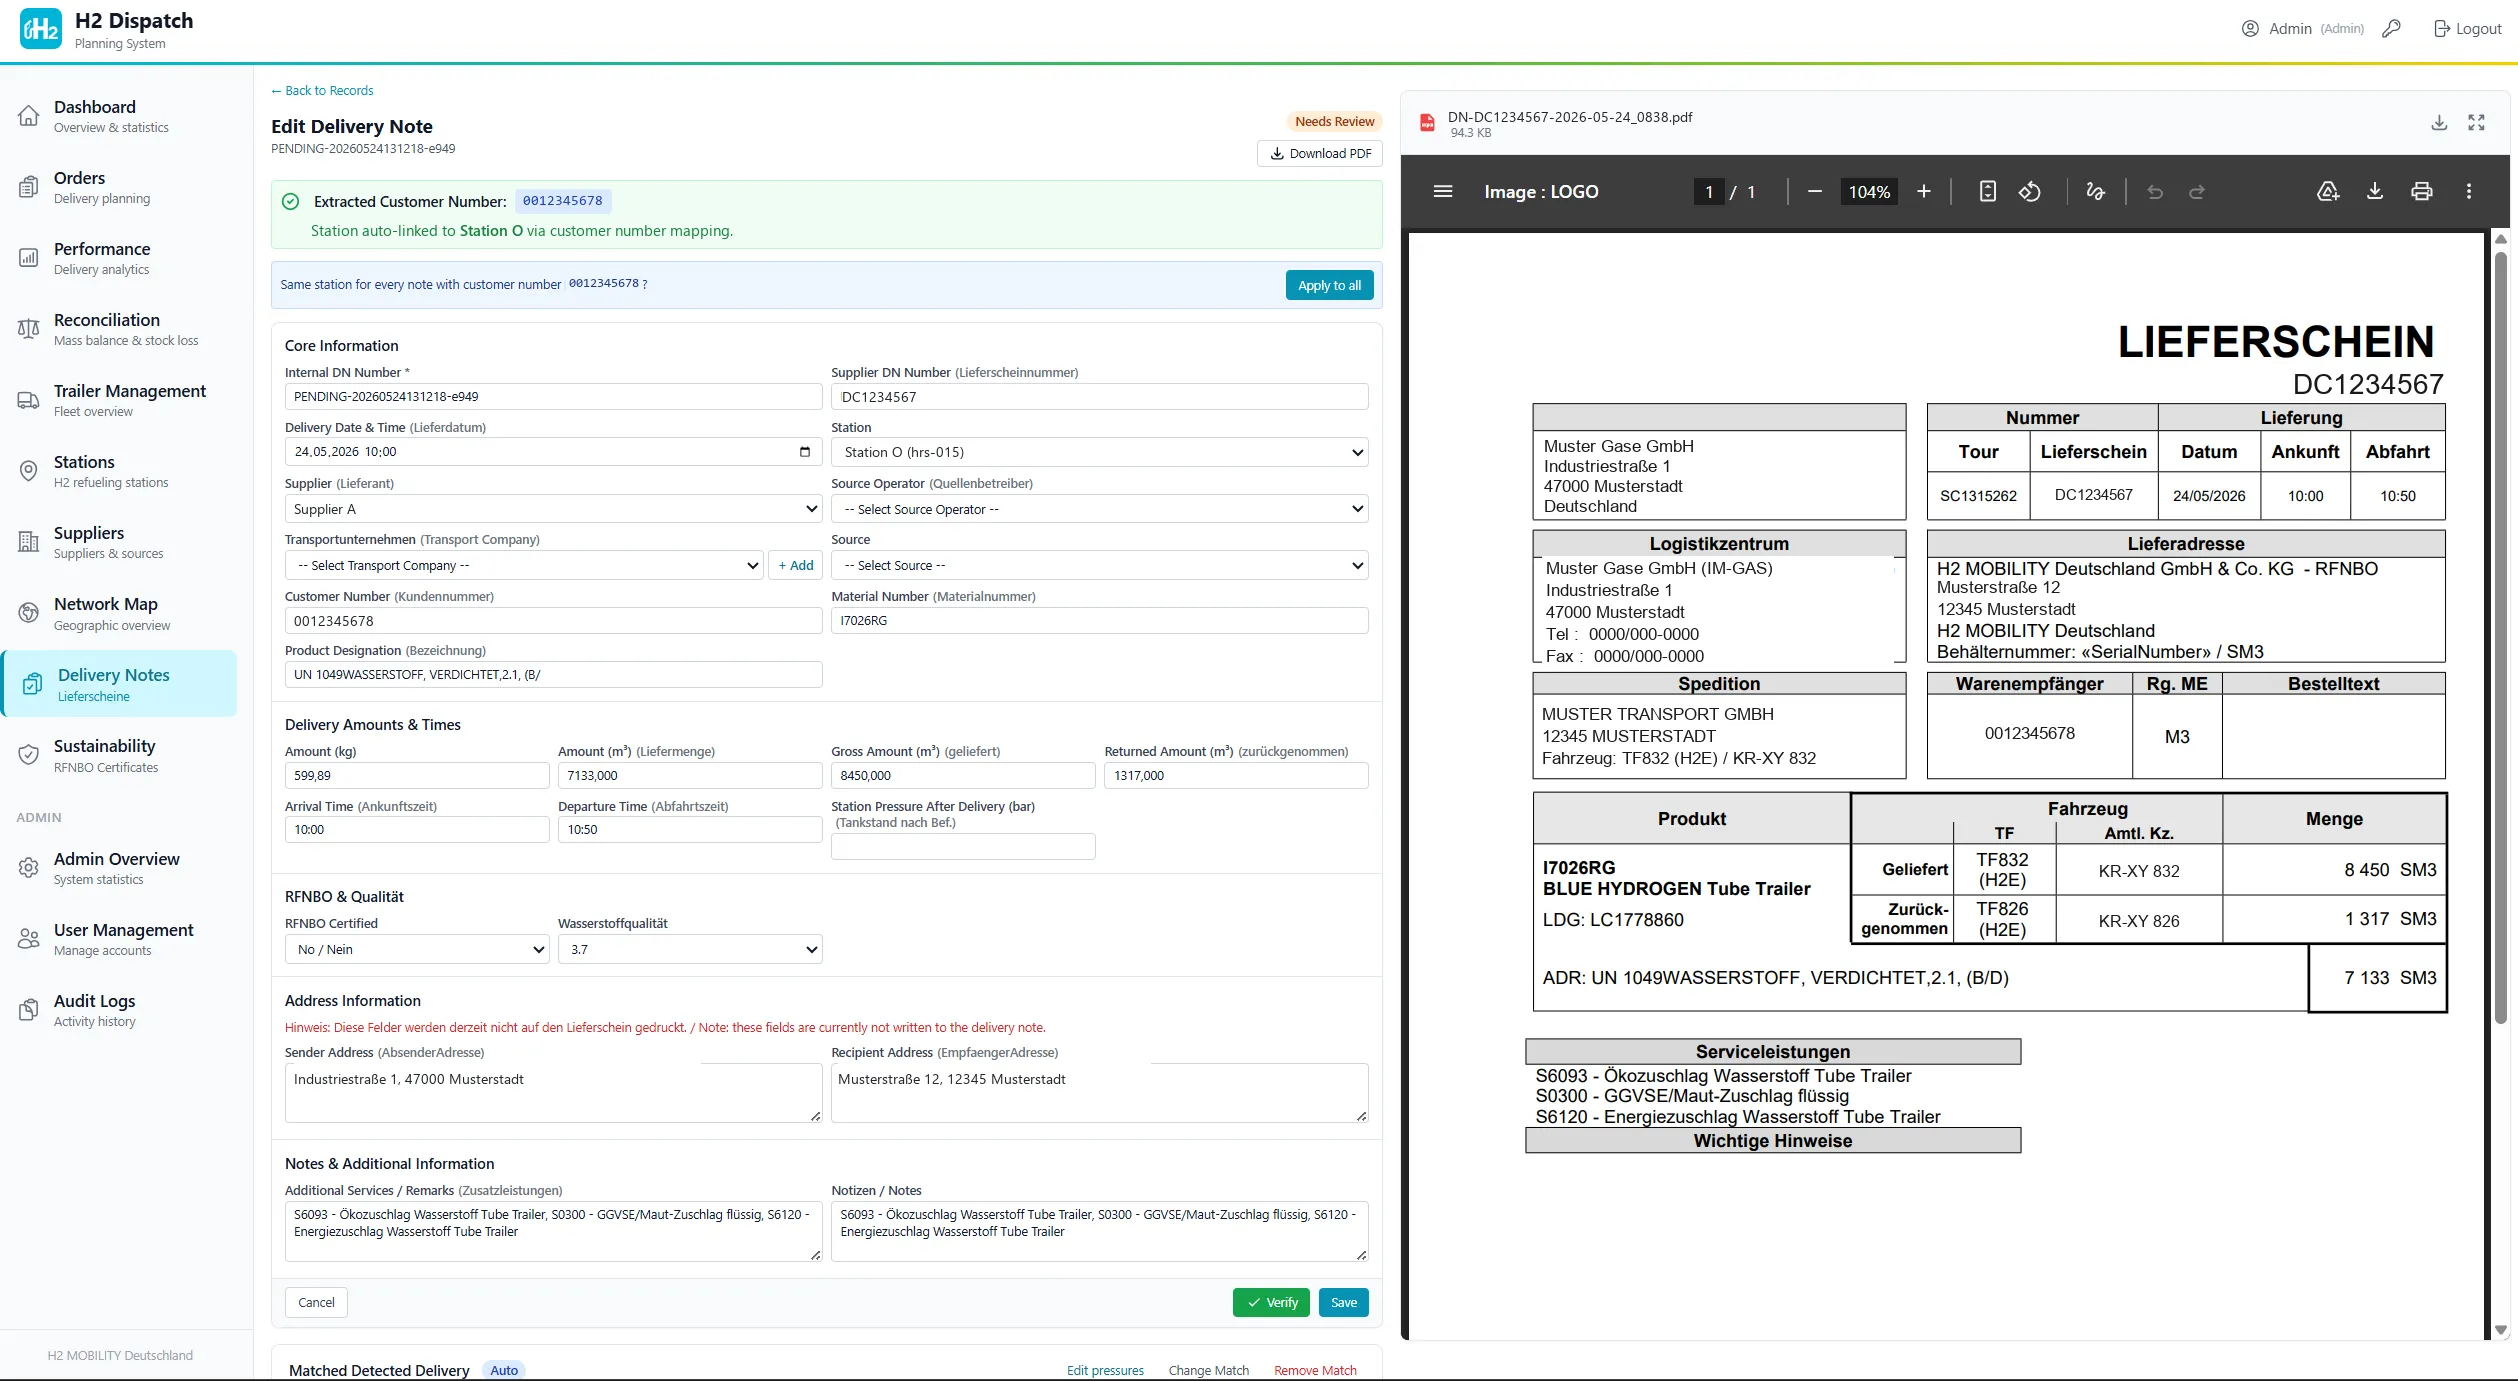Open Orders delivery planning
Image resolution: width=2518 pixels, height=1381 pixels.
click(119, 187)
